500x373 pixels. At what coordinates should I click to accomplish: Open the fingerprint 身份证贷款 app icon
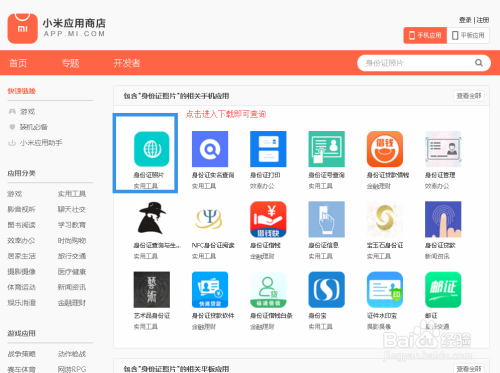click(443, 219)
